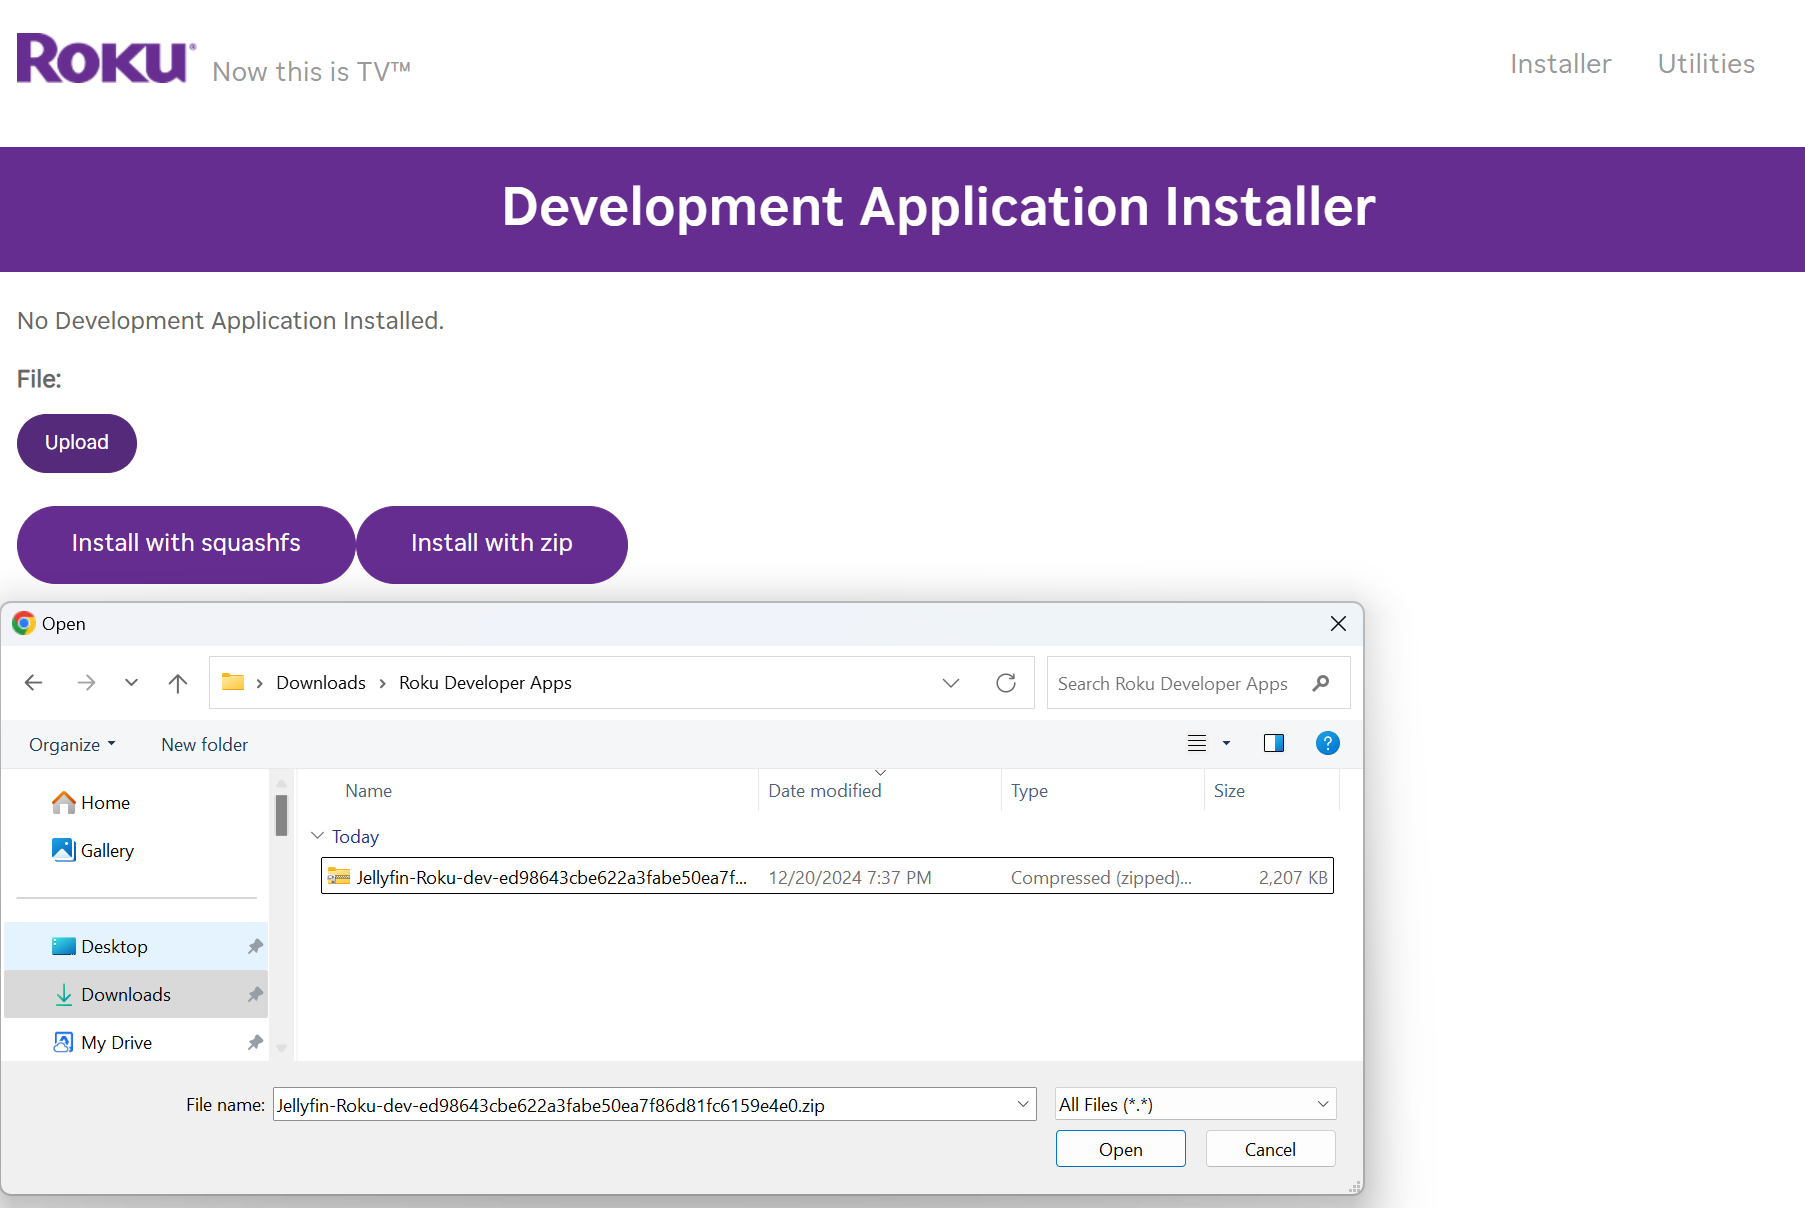Open the file dialog help icon
1805x1208 pixels.
(x=1327, y=743)
